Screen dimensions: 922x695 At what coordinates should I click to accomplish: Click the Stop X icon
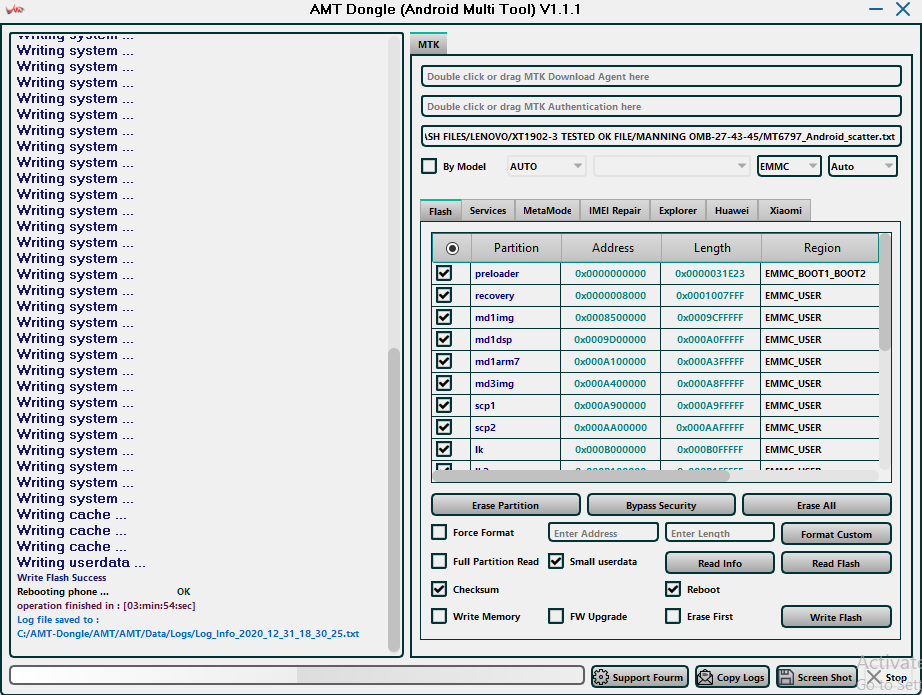pyautogui.click(x=874, y=677)
